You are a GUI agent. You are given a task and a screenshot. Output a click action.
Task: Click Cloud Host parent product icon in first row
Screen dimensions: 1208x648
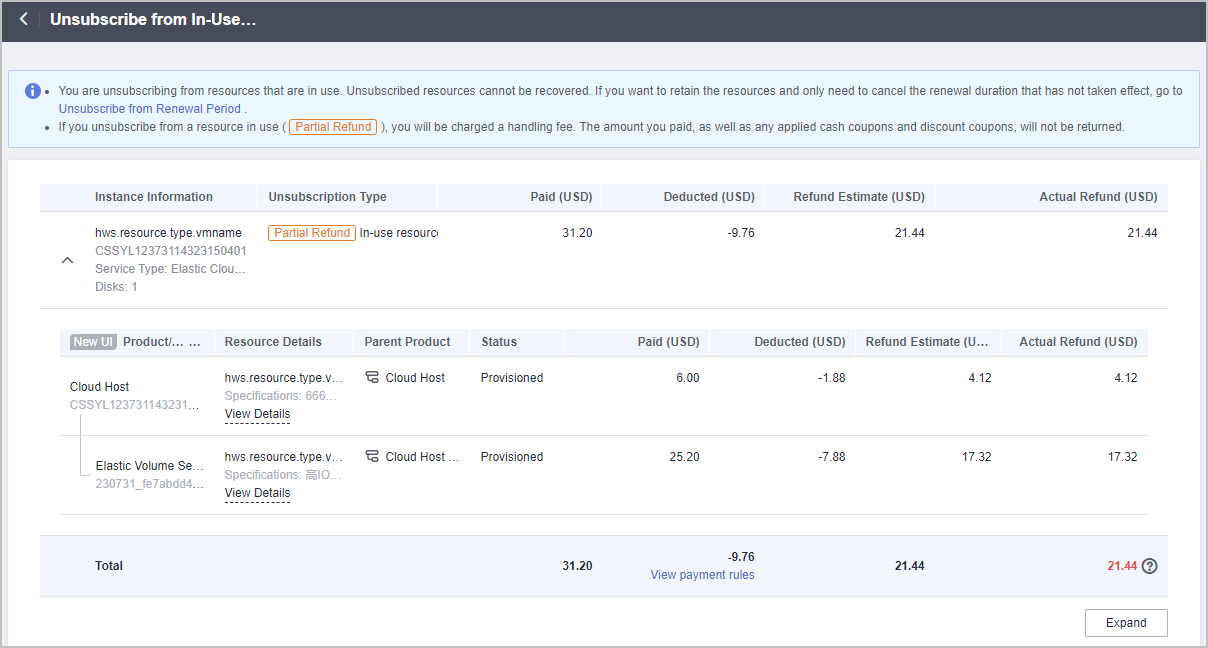[372, 378]
